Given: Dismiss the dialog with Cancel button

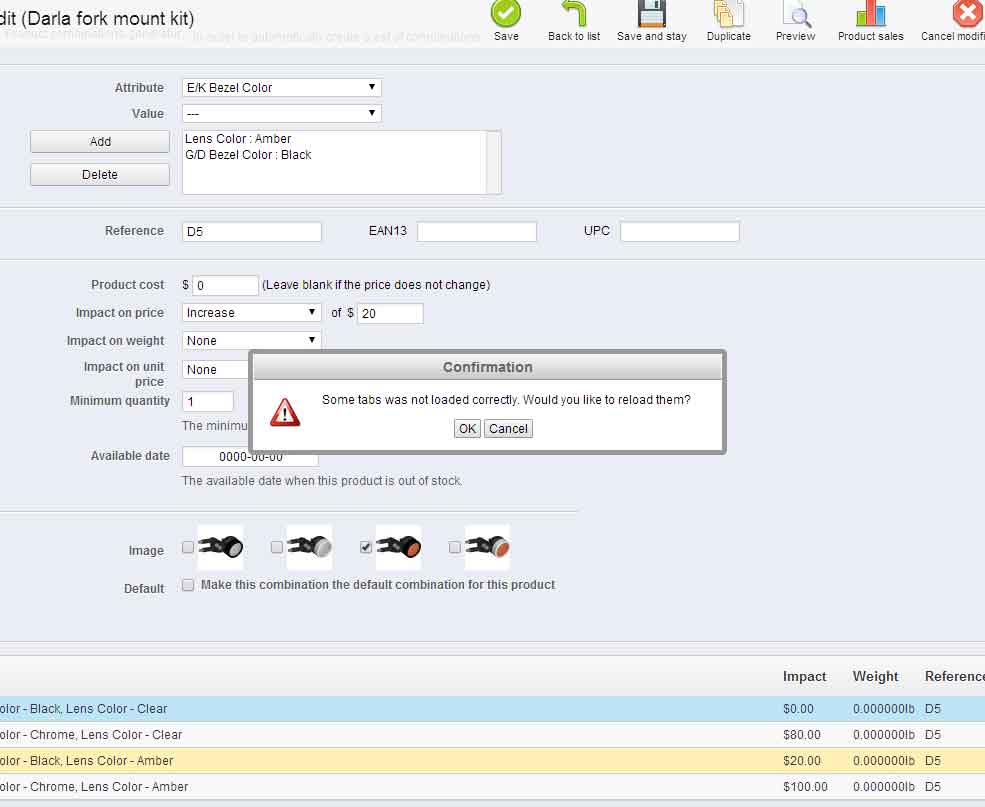Looking at the screenshot, I should [x=508, y=428].
